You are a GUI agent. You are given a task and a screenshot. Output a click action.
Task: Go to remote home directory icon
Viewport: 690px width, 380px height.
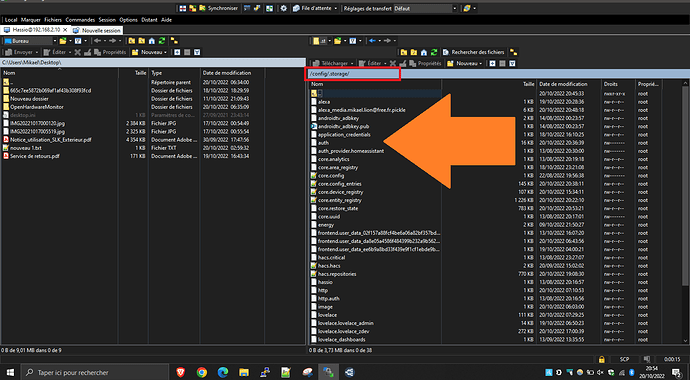(424, 52)
